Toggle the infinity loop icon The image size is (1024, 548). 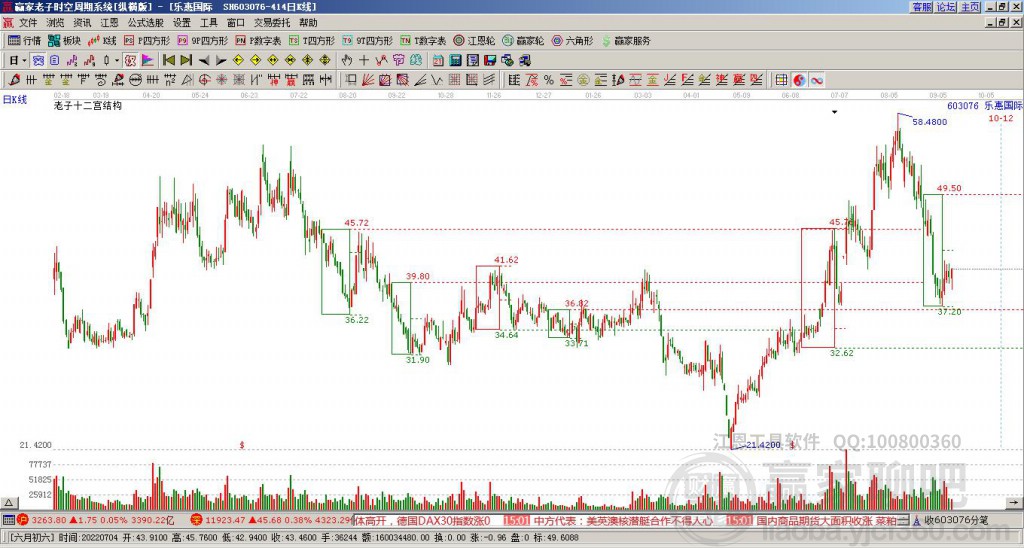pyautogui.click(x=816, y=80)
